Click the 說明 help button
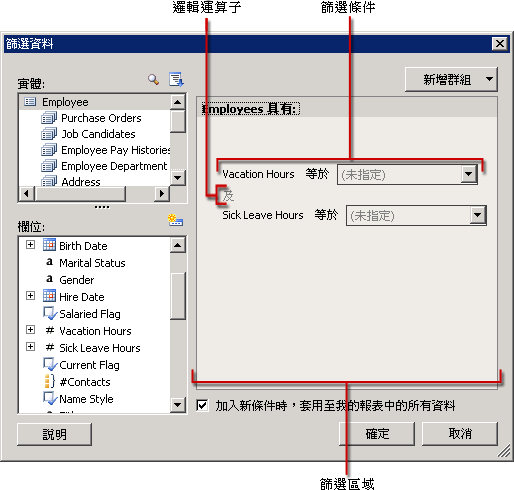Screen dimensions: 514x490 click(x=54, y=434)
